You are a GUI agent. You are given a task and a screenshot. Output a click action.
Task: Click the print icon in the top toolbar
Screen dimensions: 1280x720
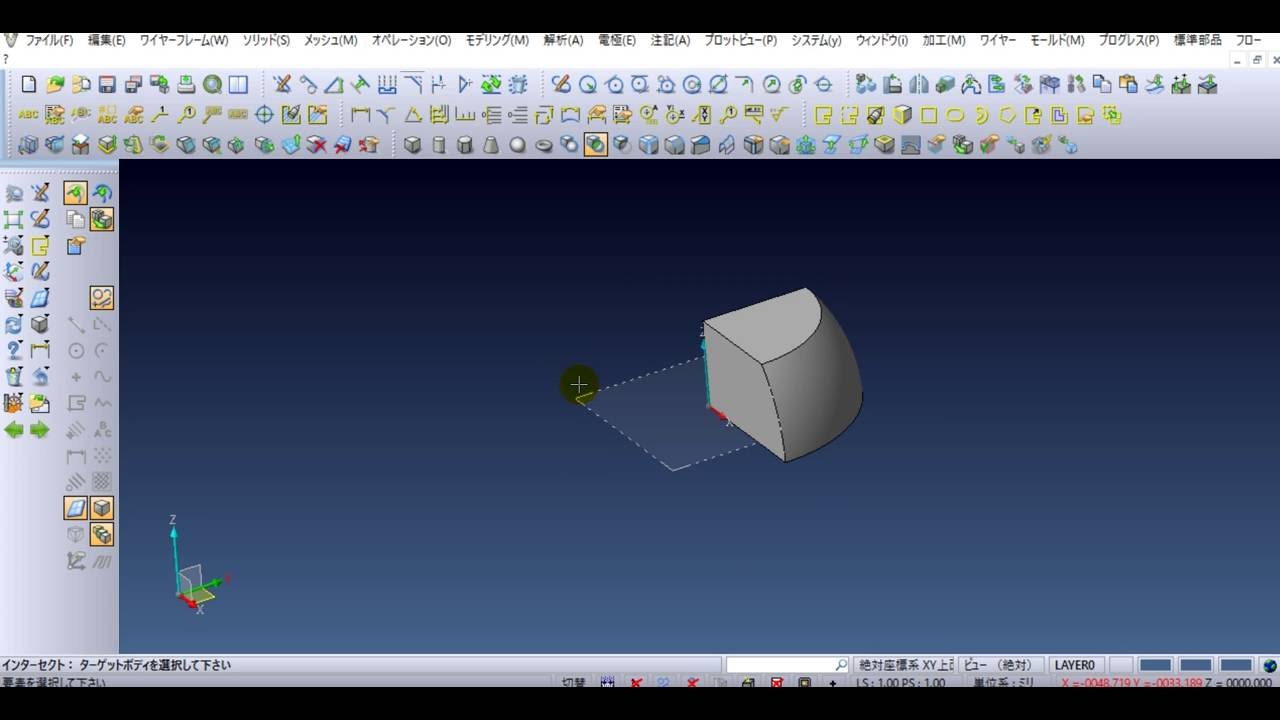point(186,85)
